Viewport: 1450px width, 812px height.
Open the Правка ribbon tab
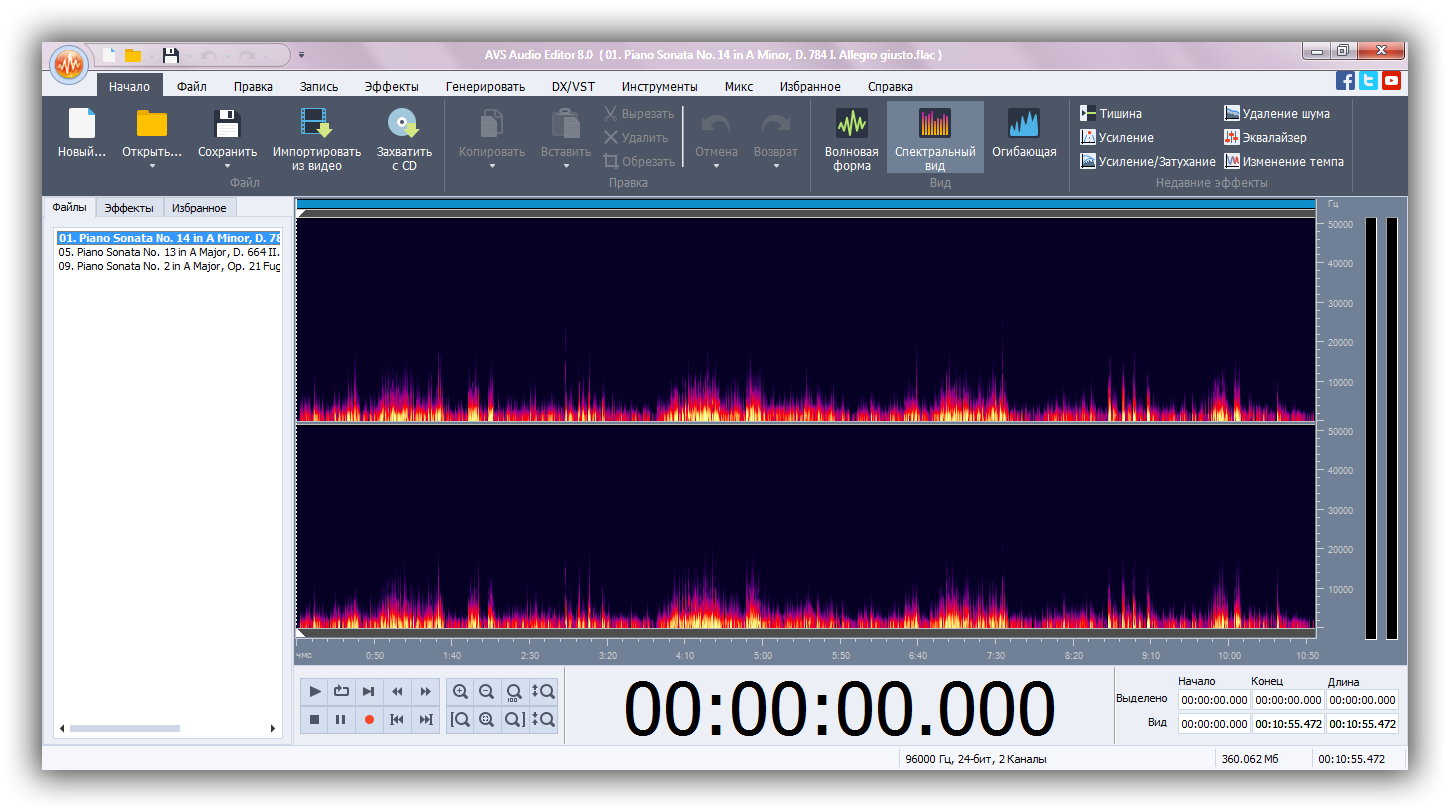click(253, 87)
